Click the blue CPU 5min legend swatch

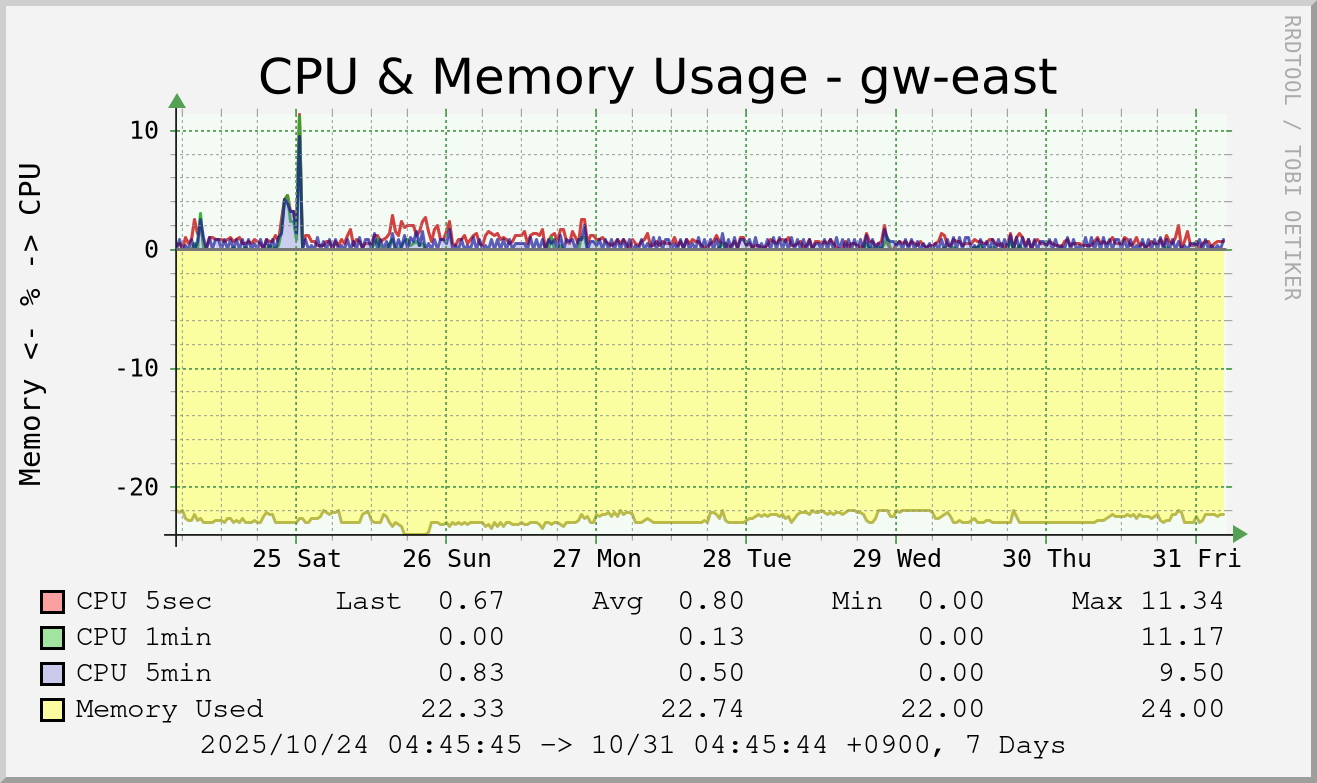(x=52, y=674)
